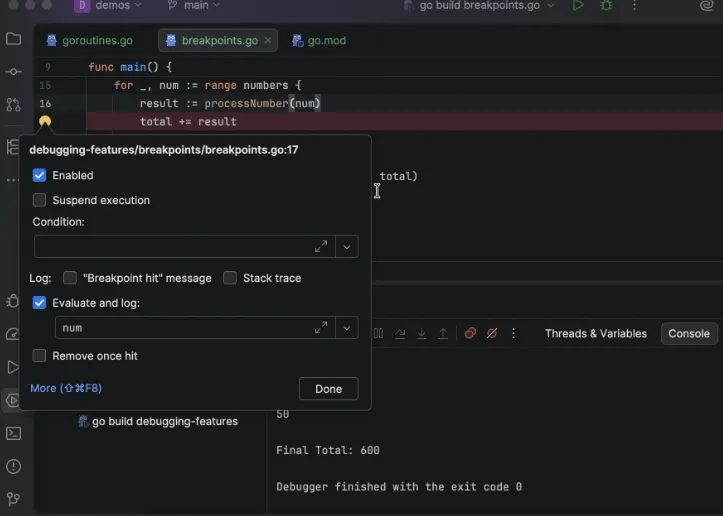This screenshot has height=516, width=723.
Task: Mute breakpoints crossed circle icon
Action: point(492,333)
